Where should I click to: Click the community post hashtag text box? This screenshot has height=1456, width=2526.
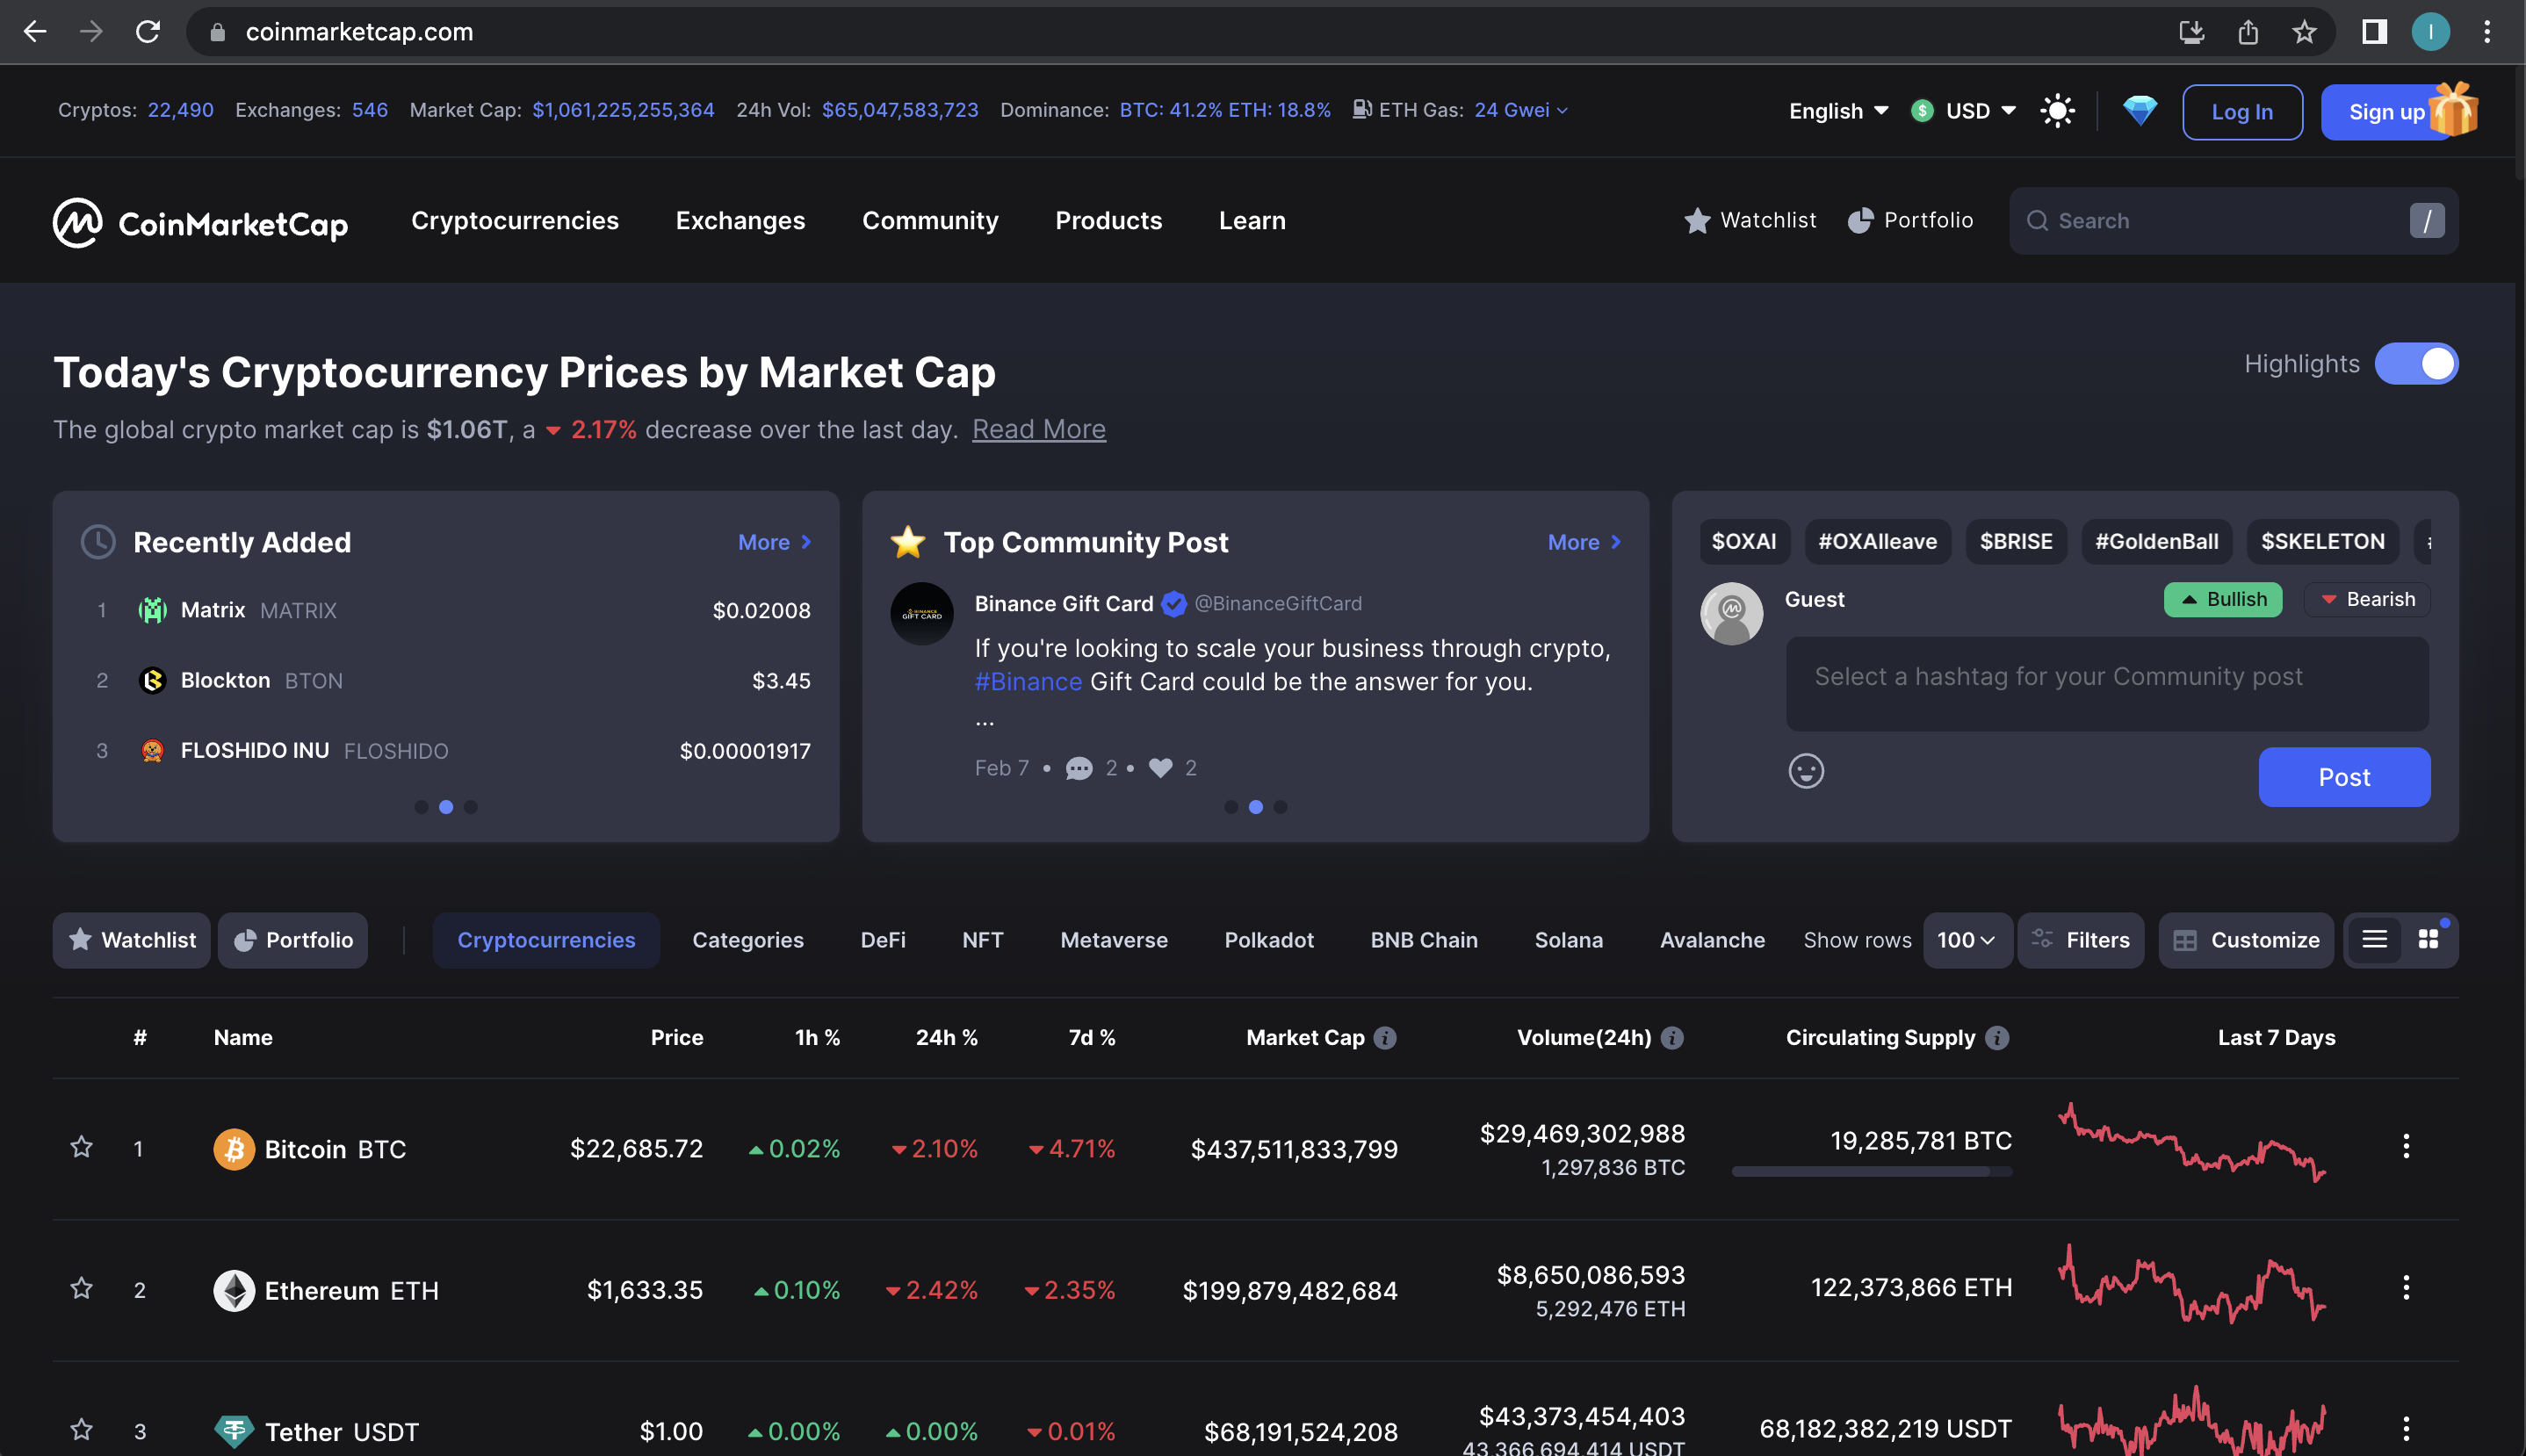(2107, 684)
